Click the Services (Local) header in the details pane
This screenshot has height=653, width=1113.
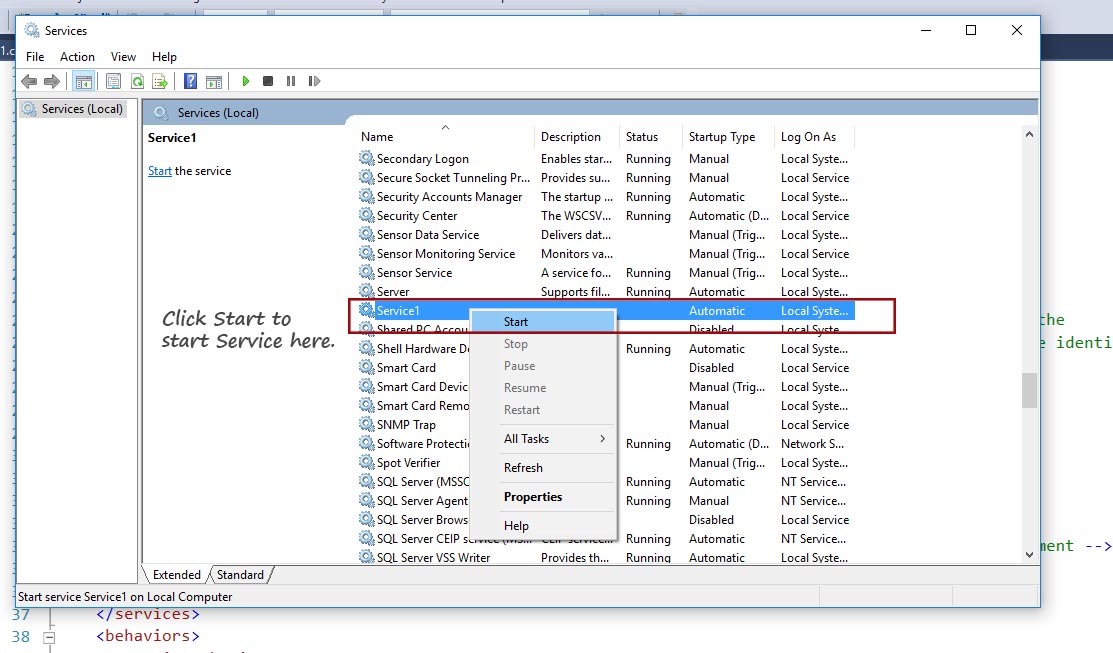click(218, 112)
